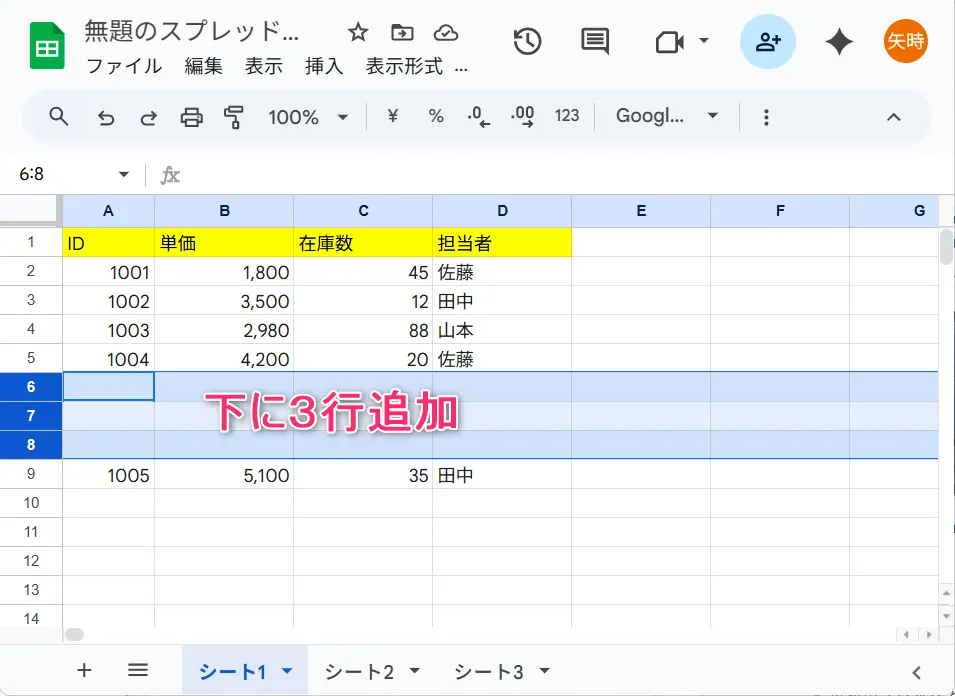Open the 100% zoom dropdown
955x696 pixels.
click(308, 117)
